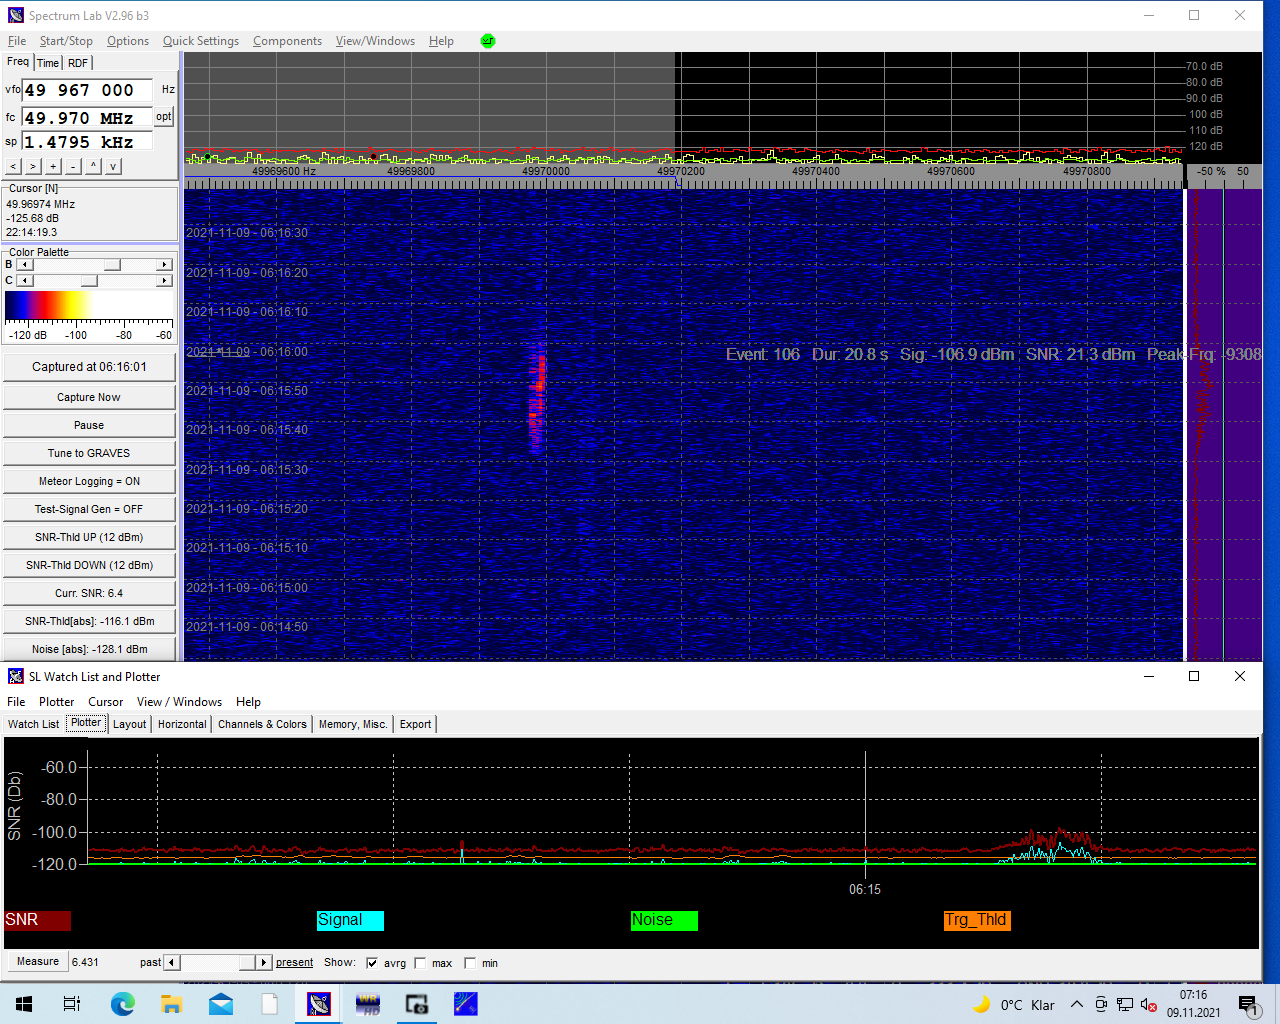Viewport: 1280px width, 1024px height.
Task: Enable the 'min' checkbox
Action: pos(470,963)
